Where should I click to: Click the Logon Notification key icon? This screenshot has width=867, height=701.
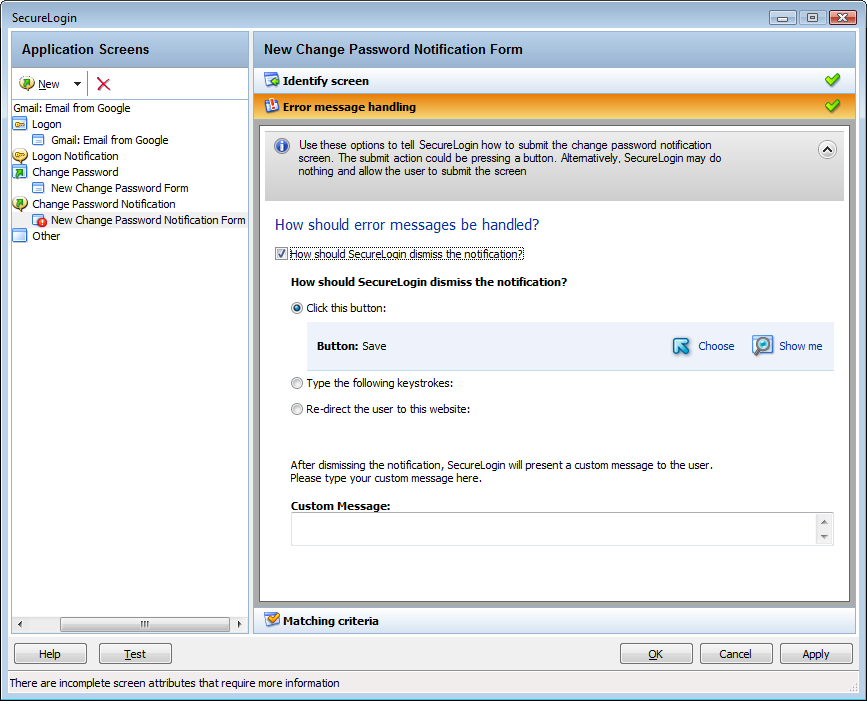click(20, 156)
